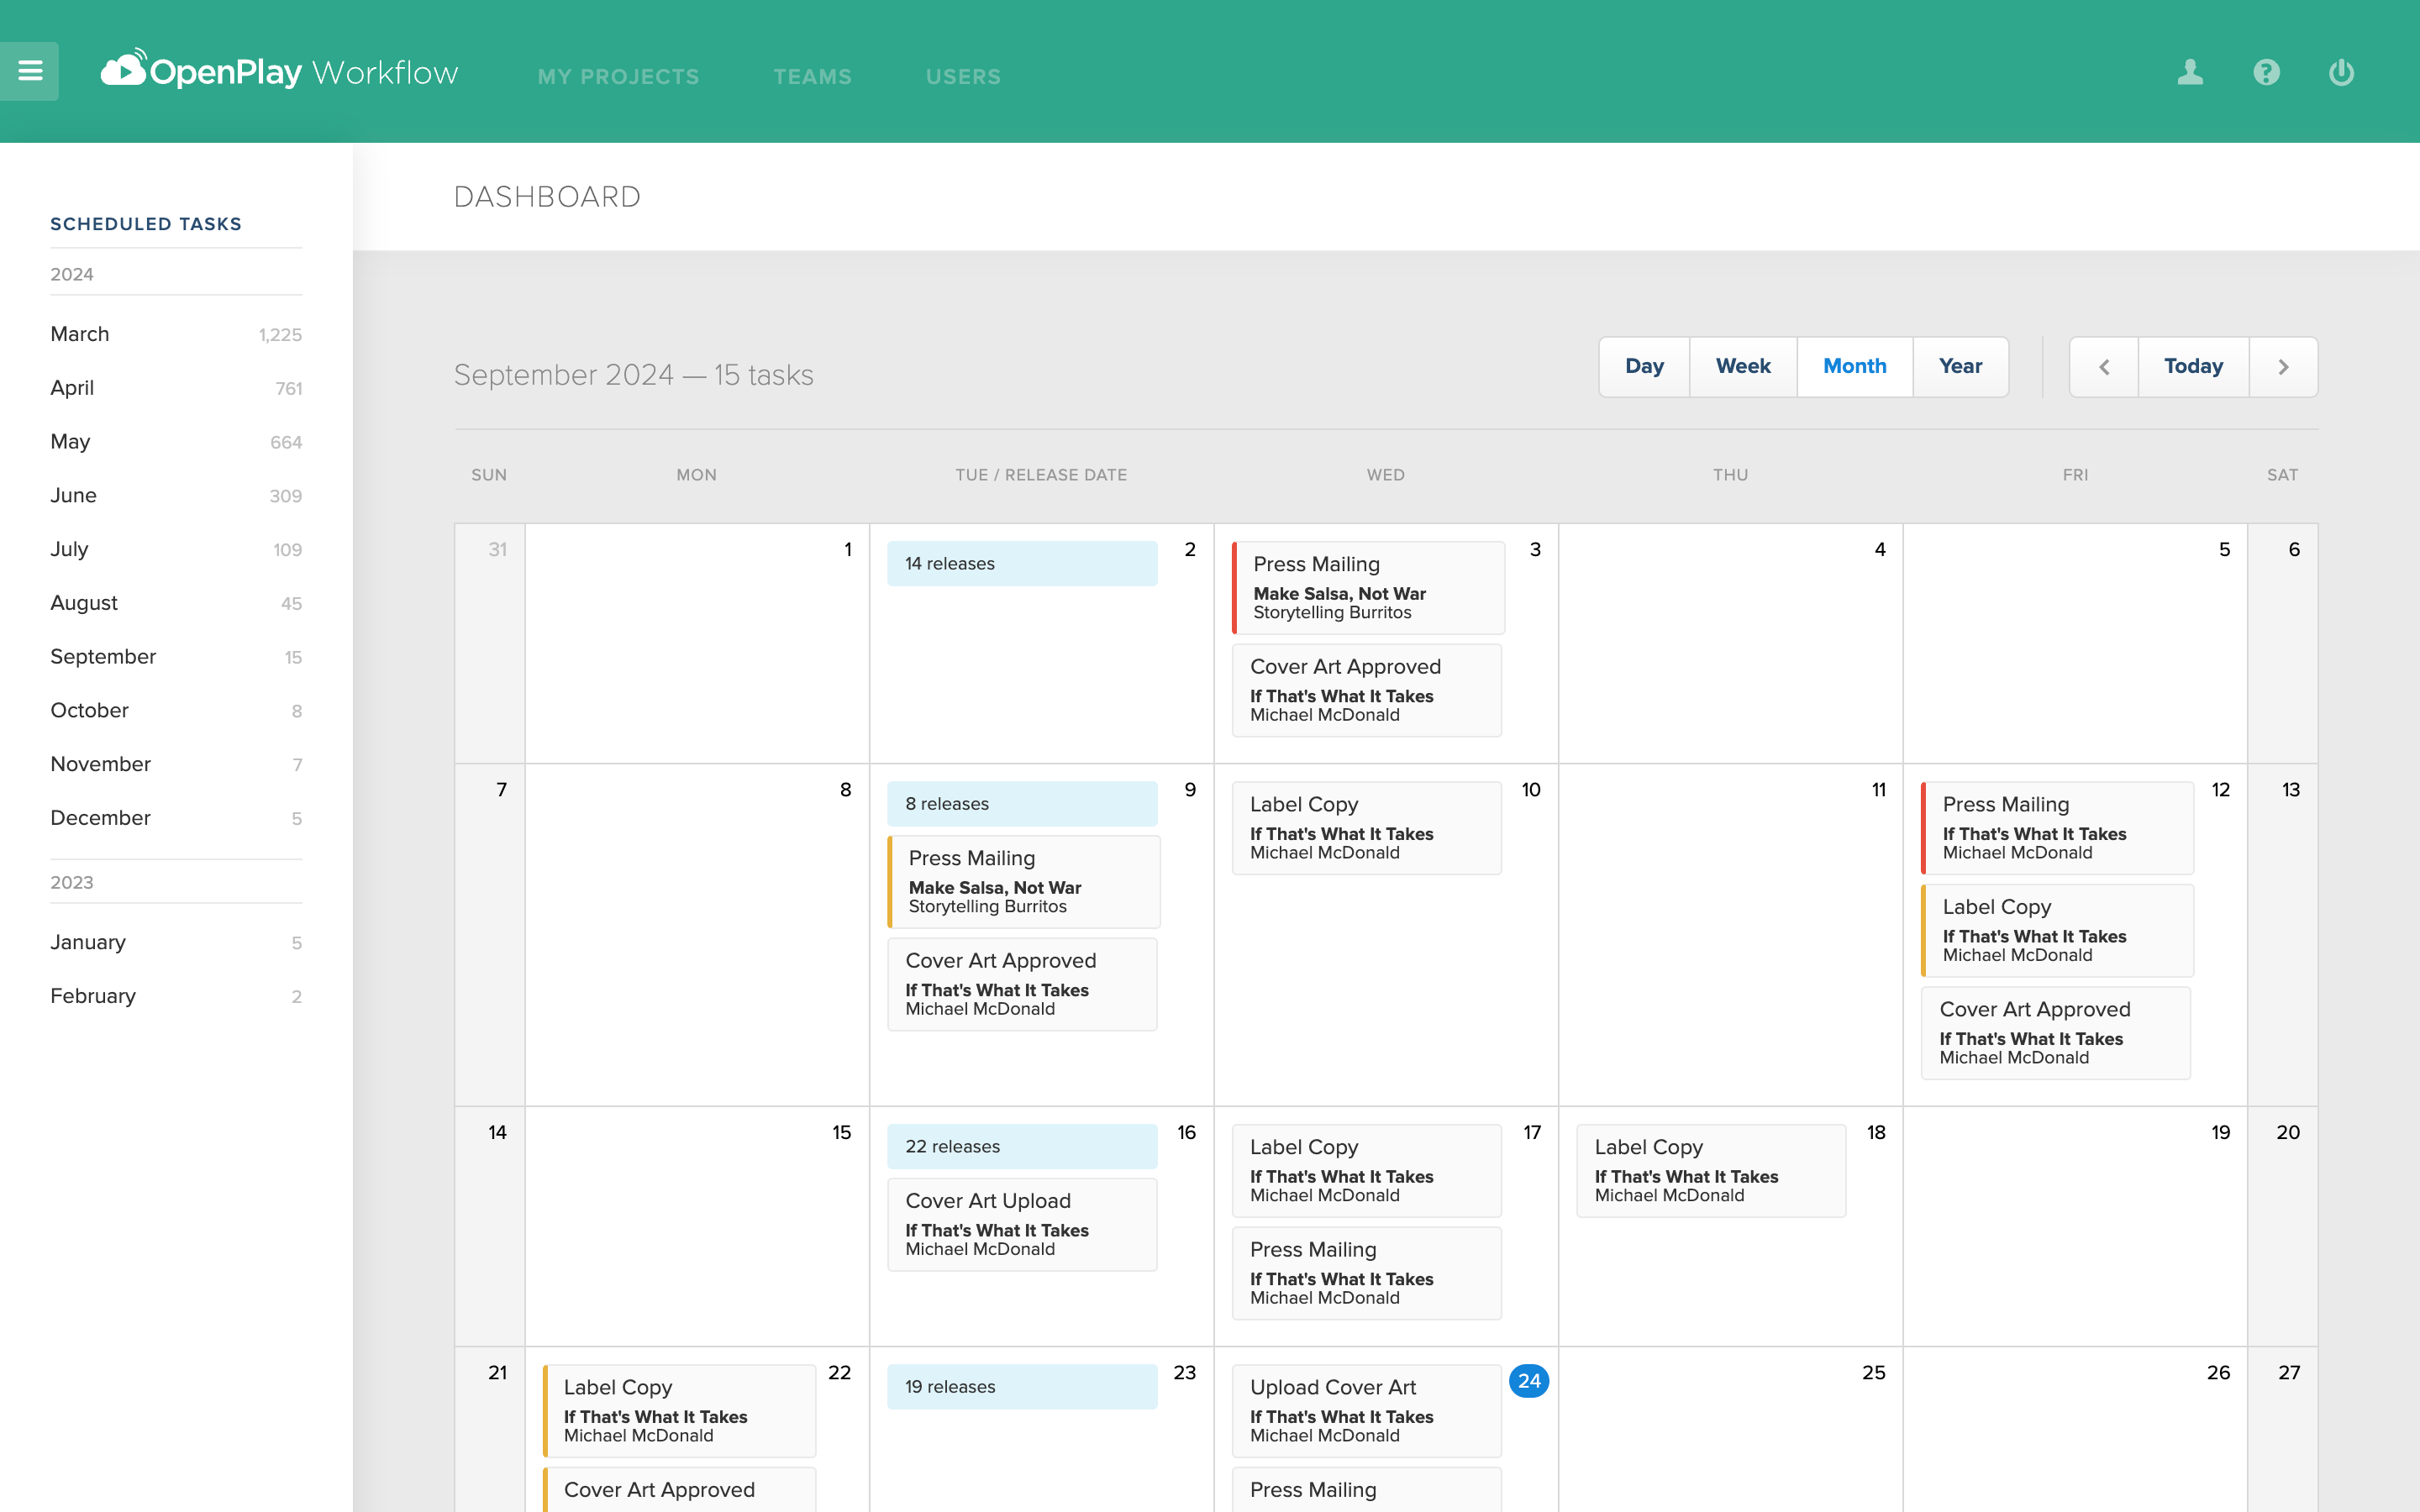The image size is (2420, 1512).
Task: Switch calendar to Week view
Action: [1743, 367]
